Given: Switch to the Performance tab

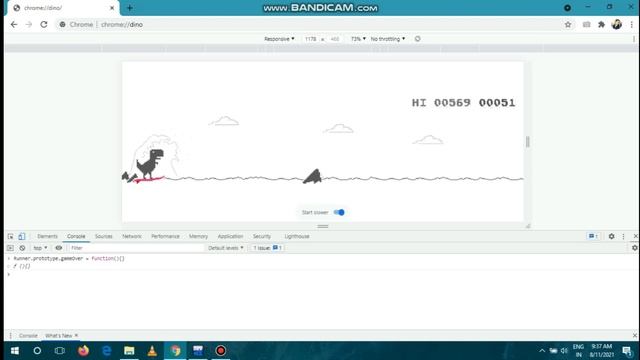Looking at the screenshot, I should pos(165,236).
